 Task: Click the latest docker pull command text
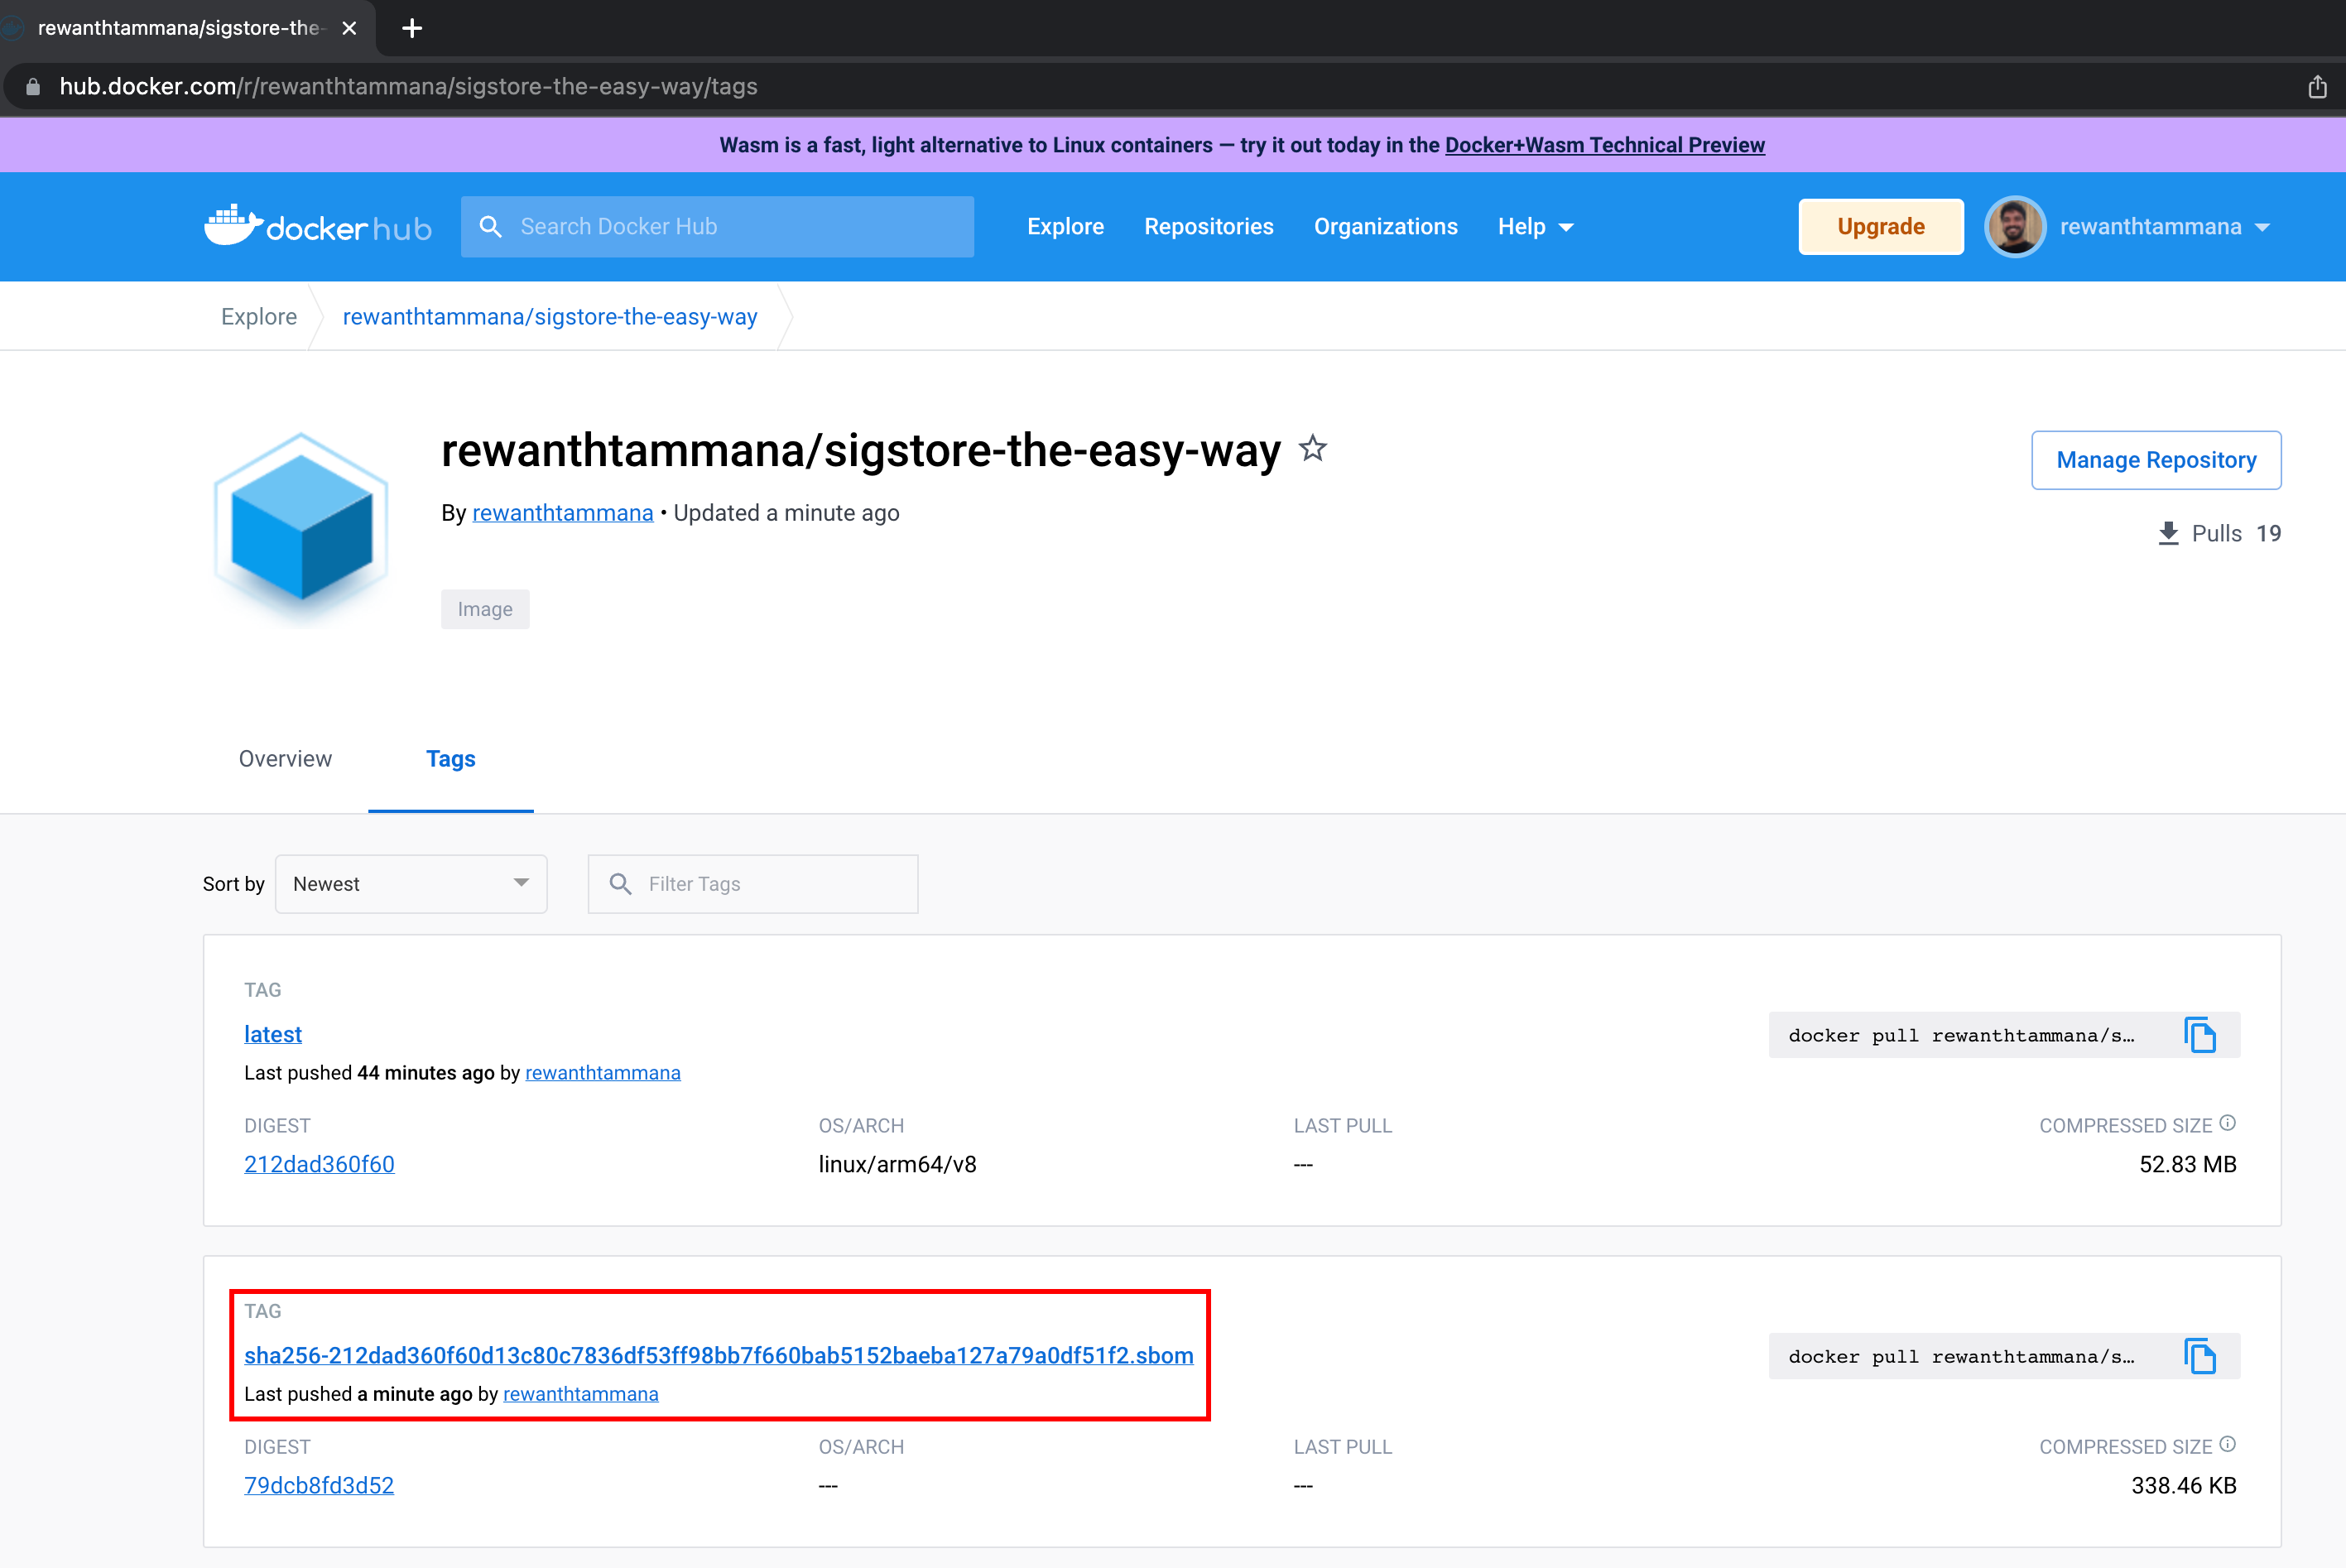click(x=1961, y=1035)
